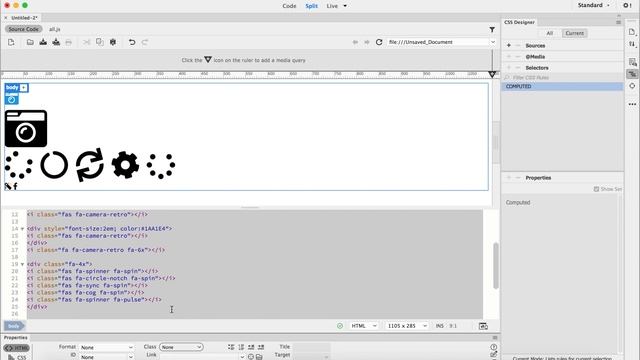Click the Source Code button

24,29
